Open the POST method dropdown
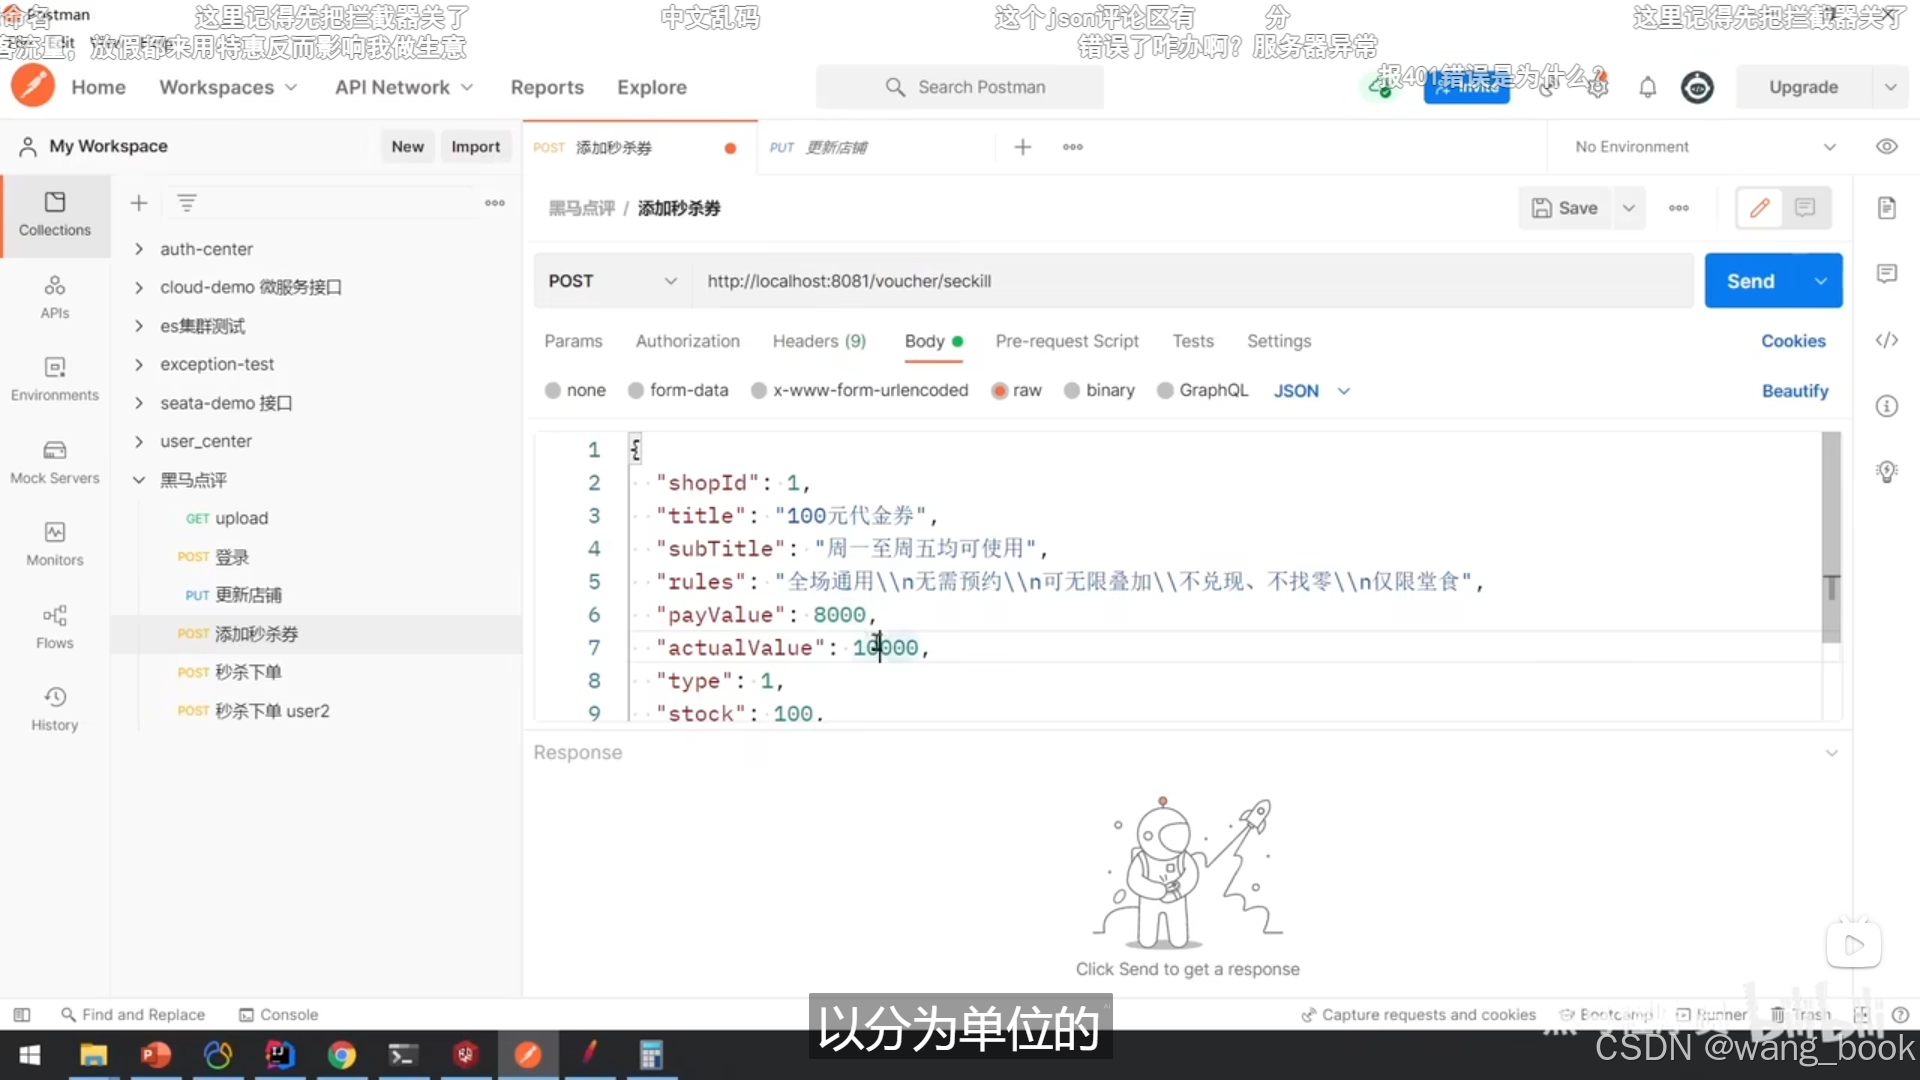The height and width of the screenshot is (1080, 1920). (x=611, y=281)
